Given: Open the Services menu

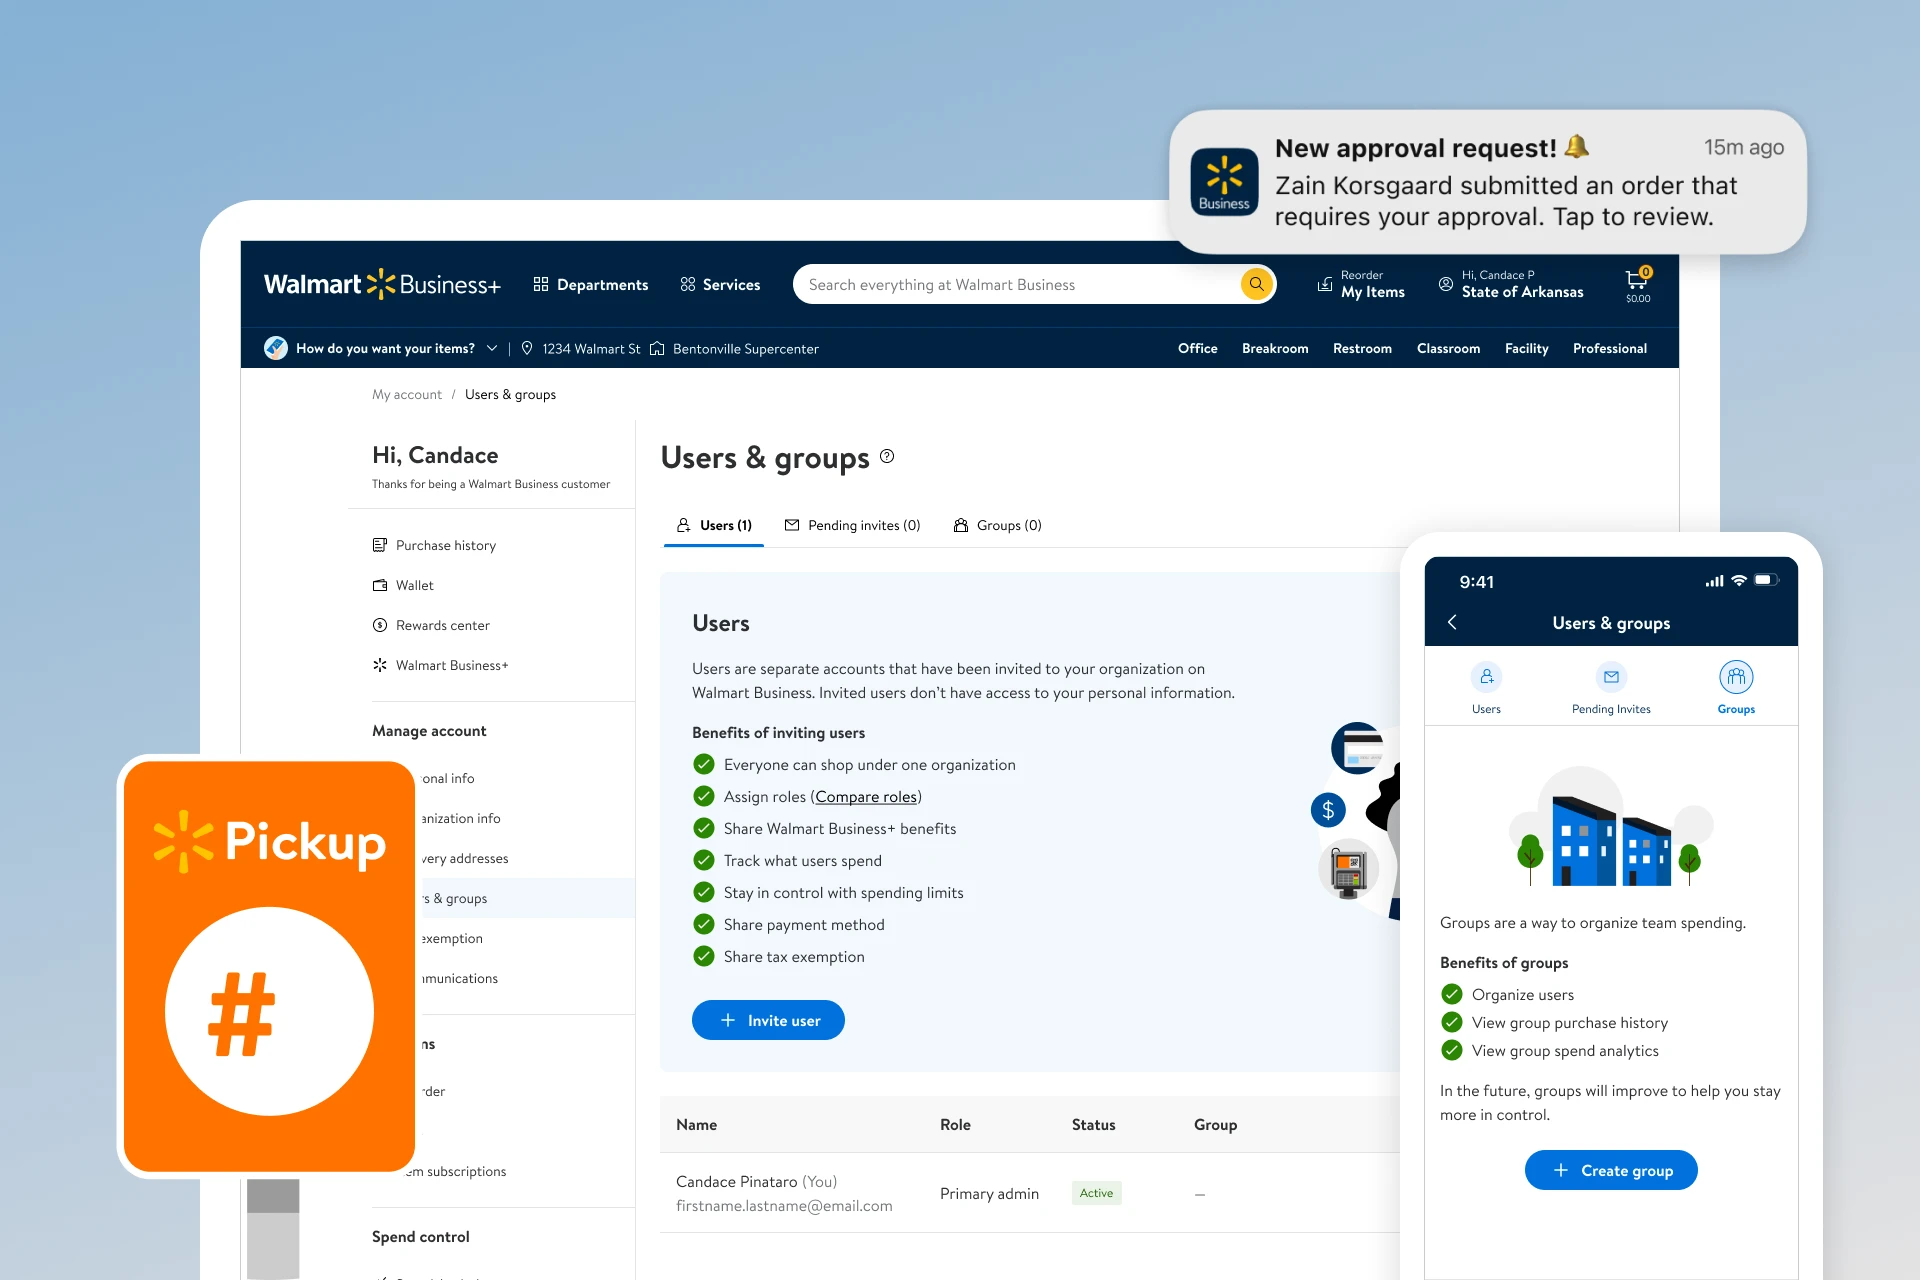Looking at the screenshot, I should click(720, 284).
